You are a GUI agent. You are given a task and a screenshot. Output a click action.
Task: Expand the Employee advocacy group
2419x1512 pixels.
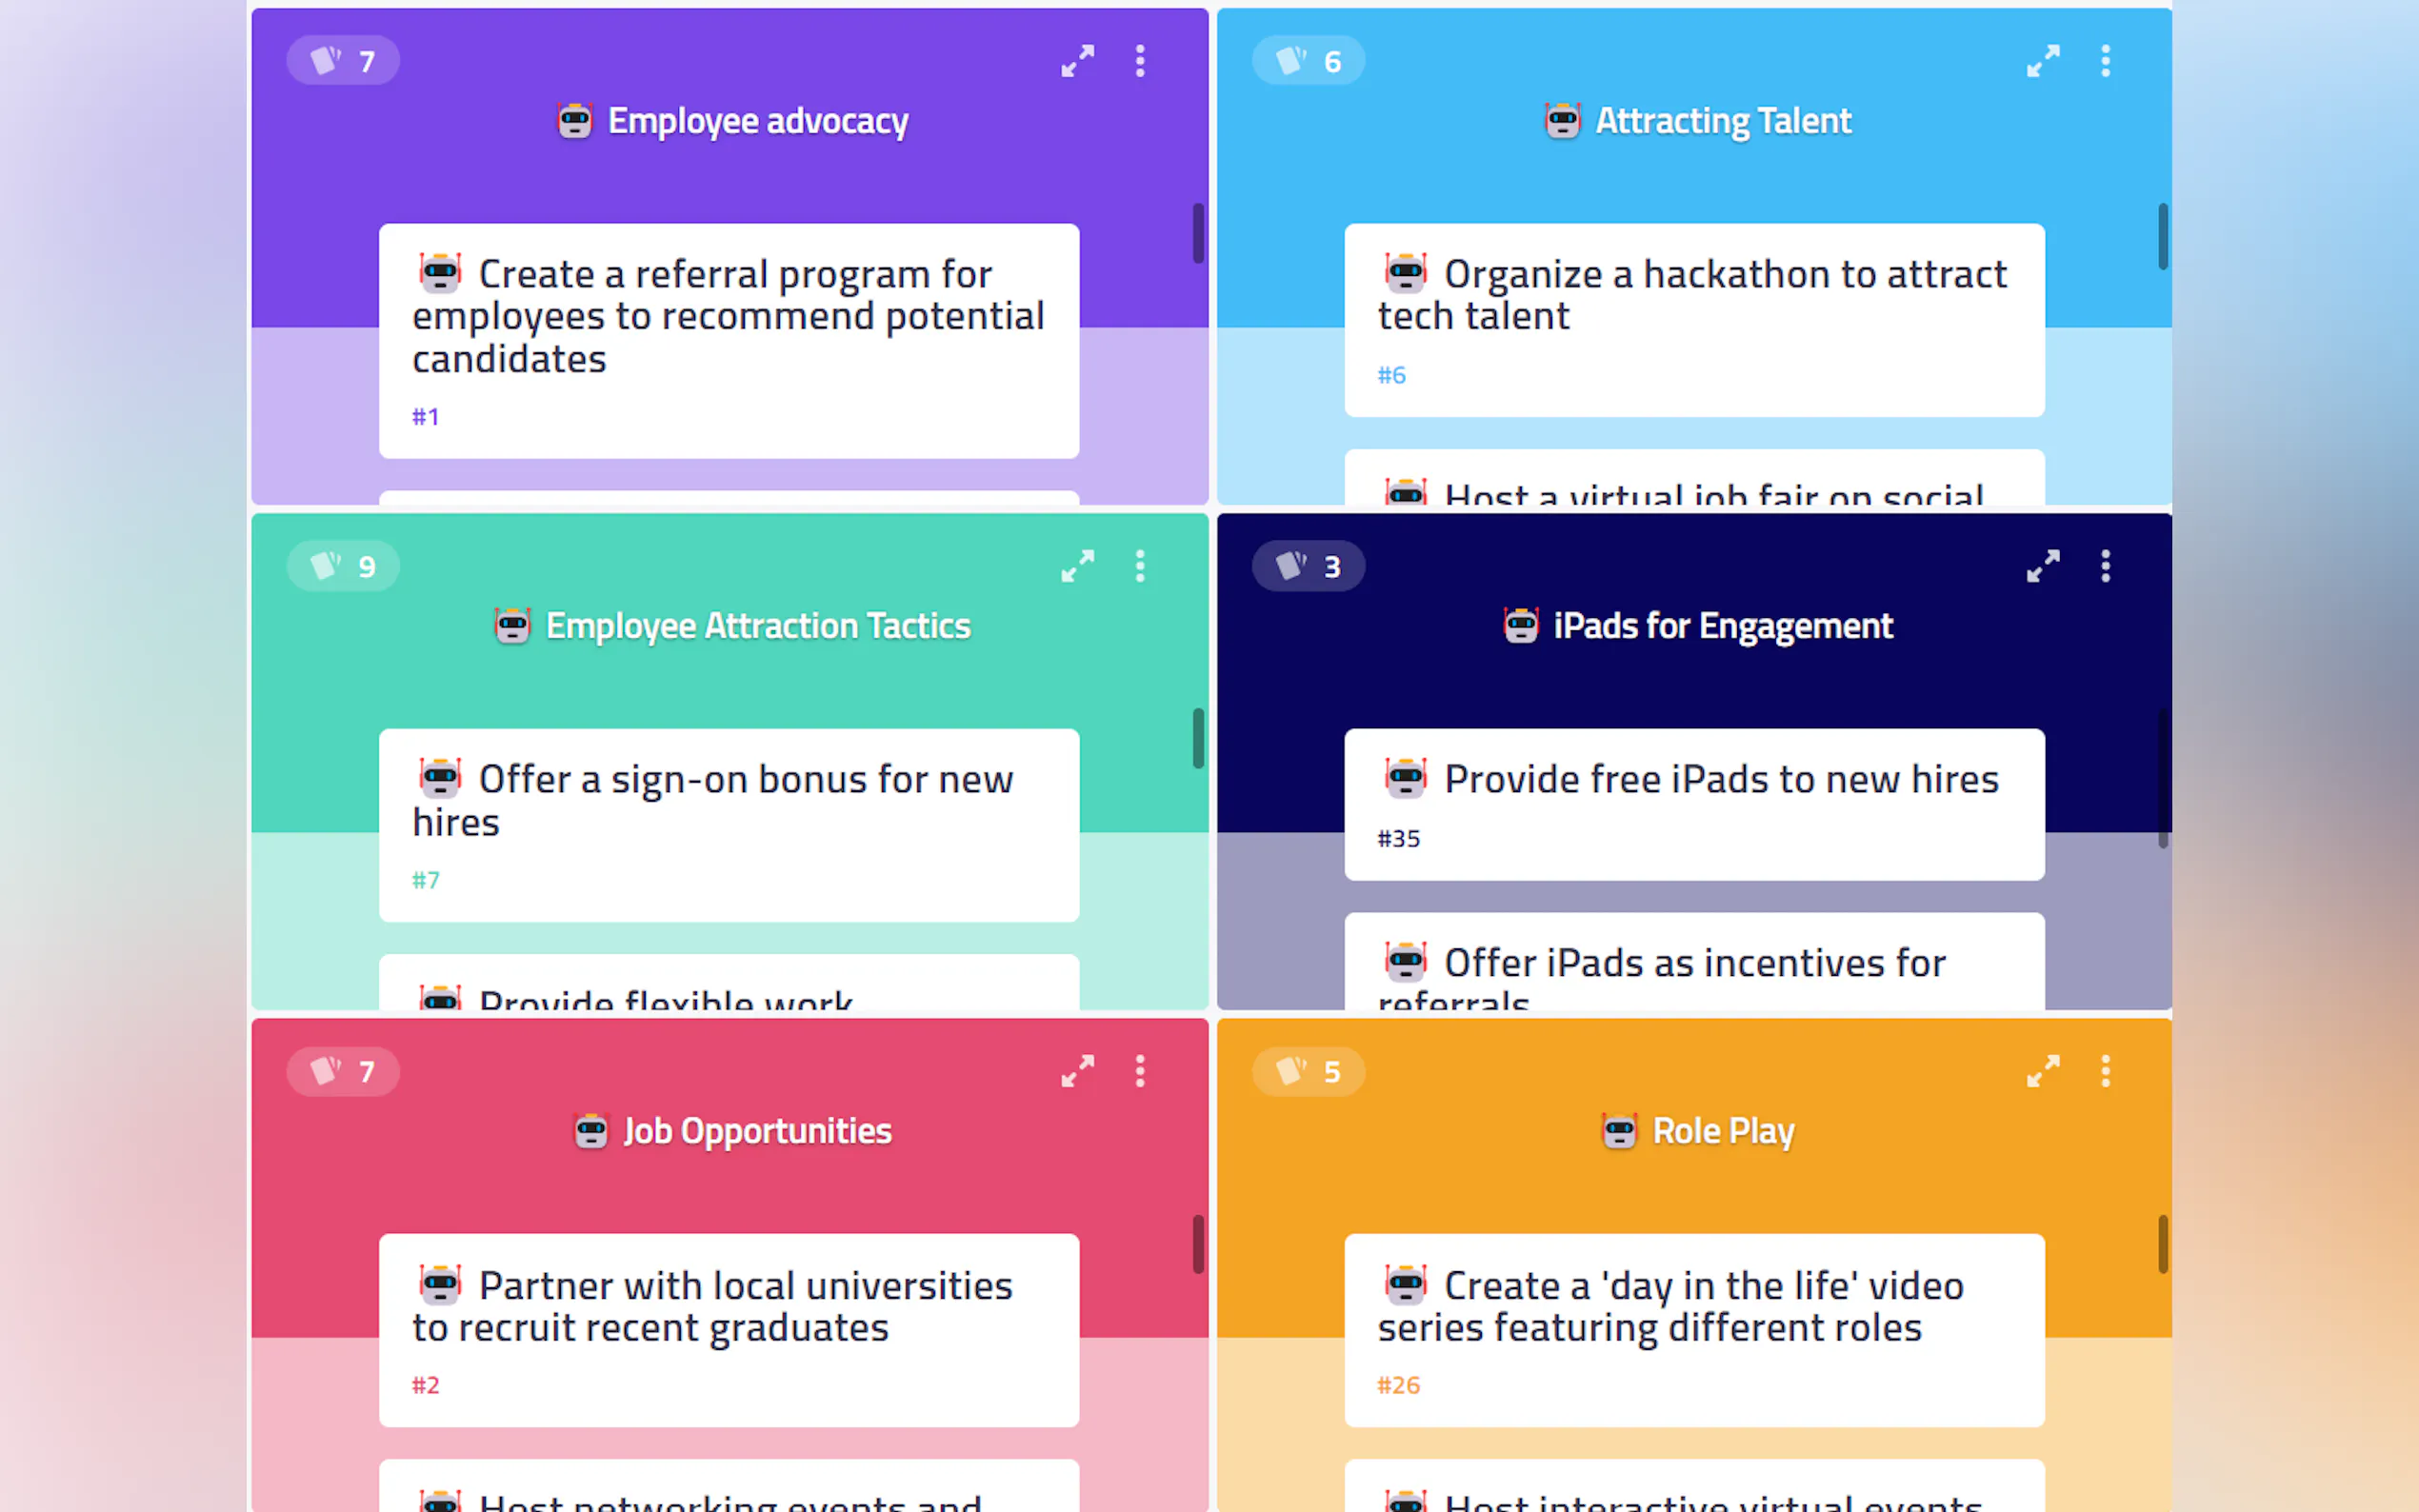coord(1077,61)
